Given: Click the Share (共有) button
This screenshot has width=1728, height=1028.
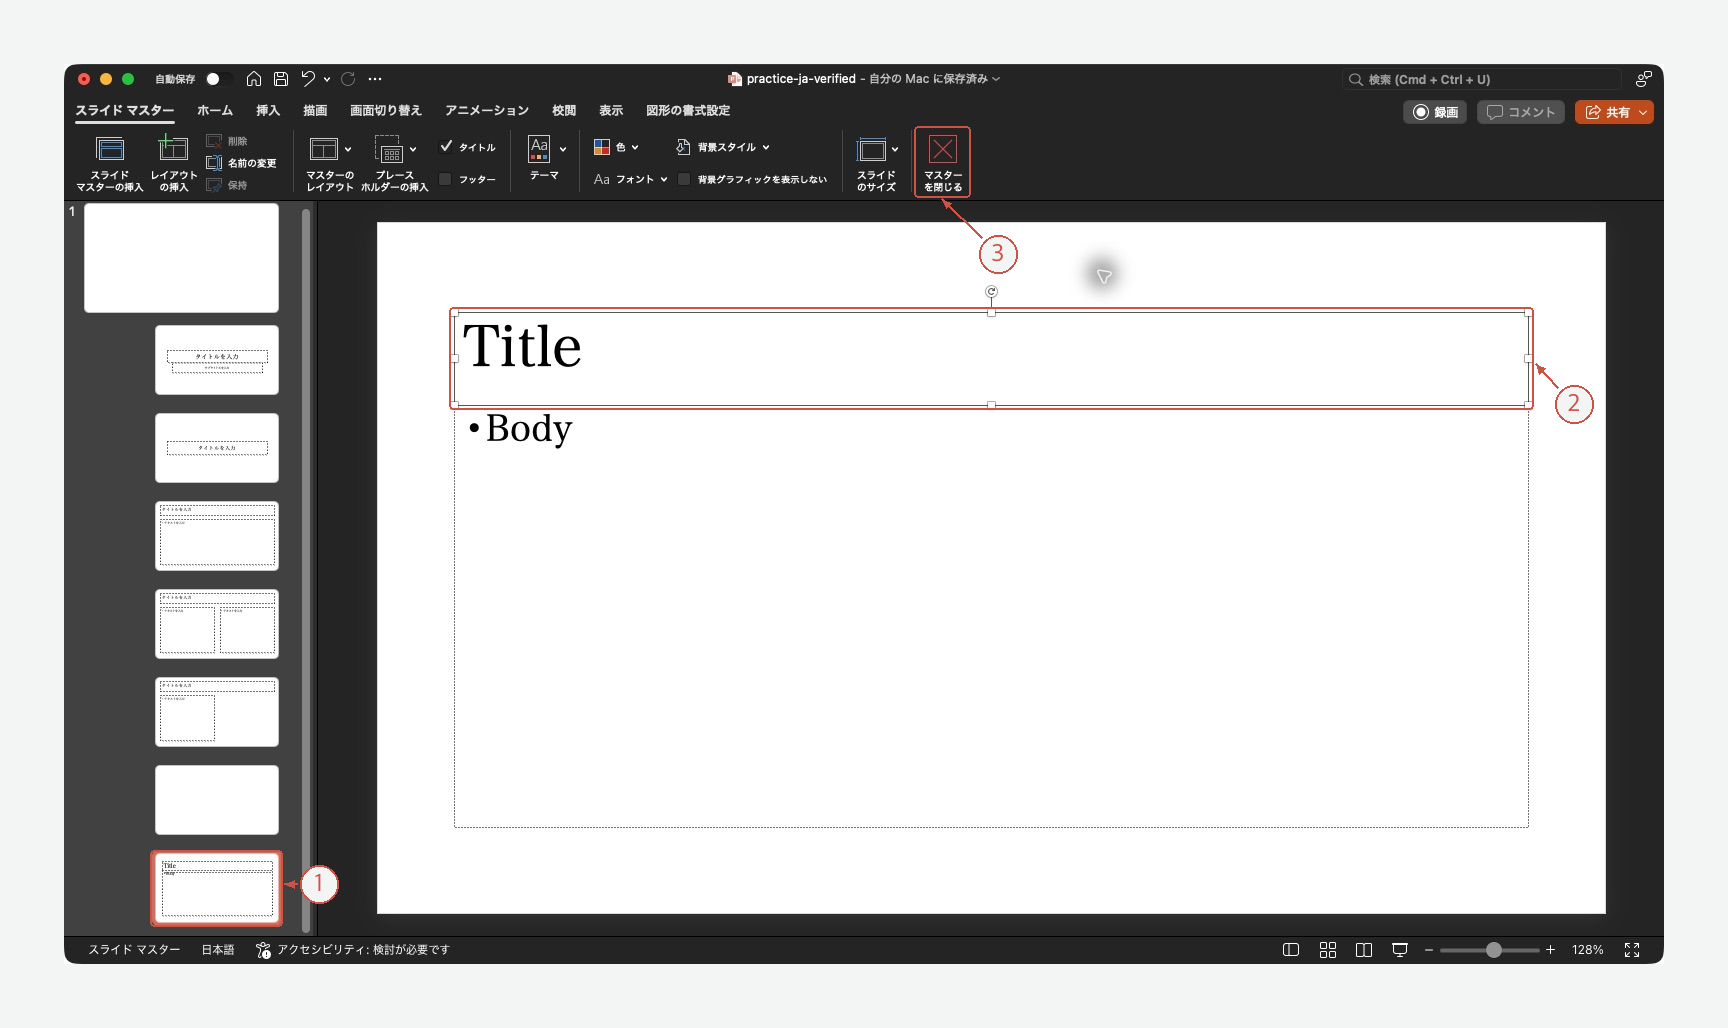Looking at the screenshot, I should (x=1614, y=112).
